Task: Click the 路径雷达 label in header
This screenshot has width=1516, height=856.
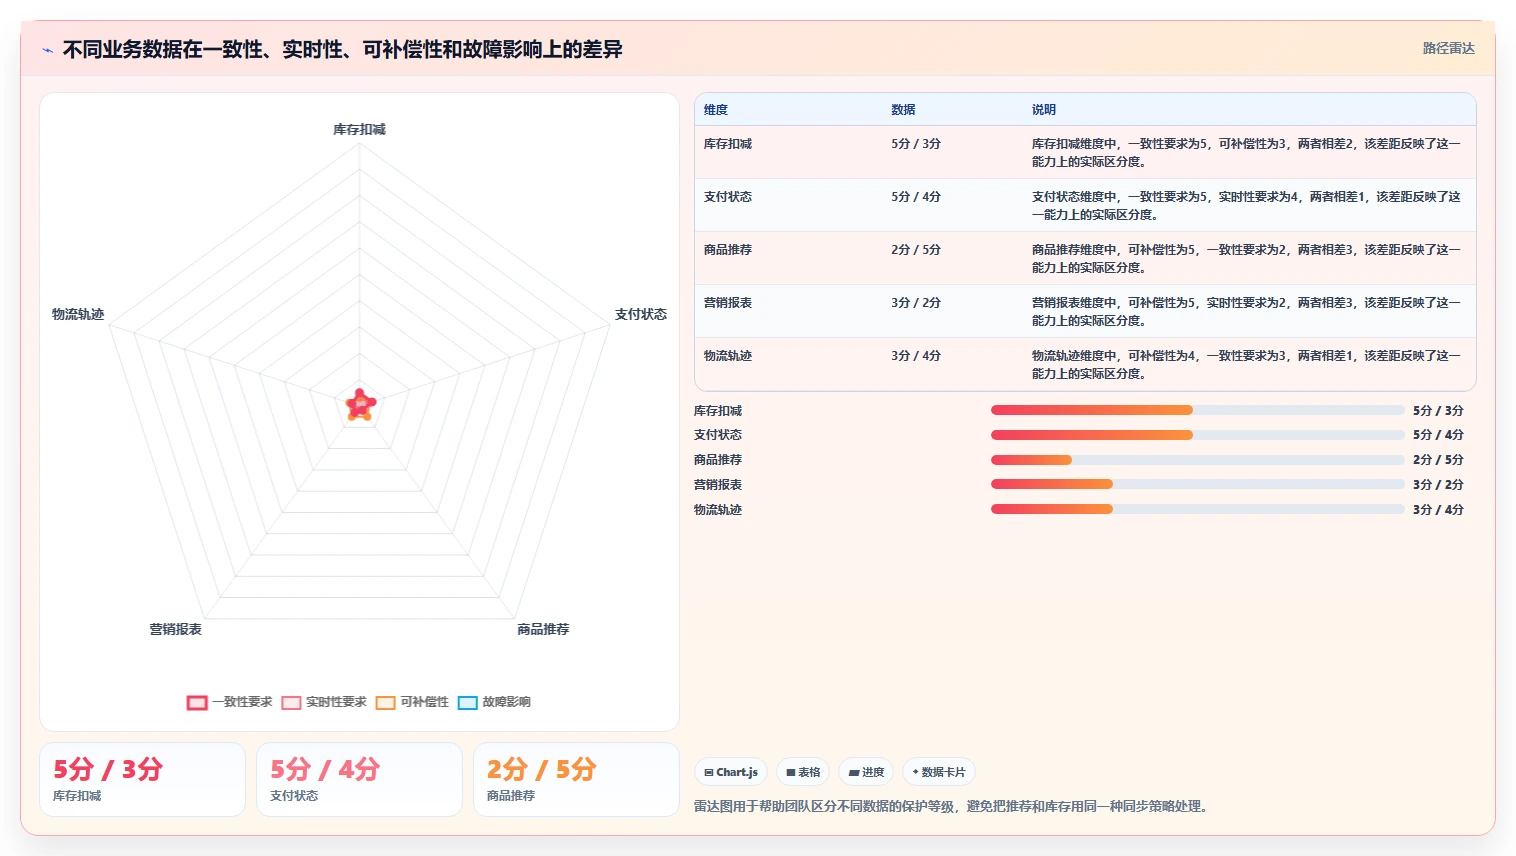Action: coord(1449,48)
